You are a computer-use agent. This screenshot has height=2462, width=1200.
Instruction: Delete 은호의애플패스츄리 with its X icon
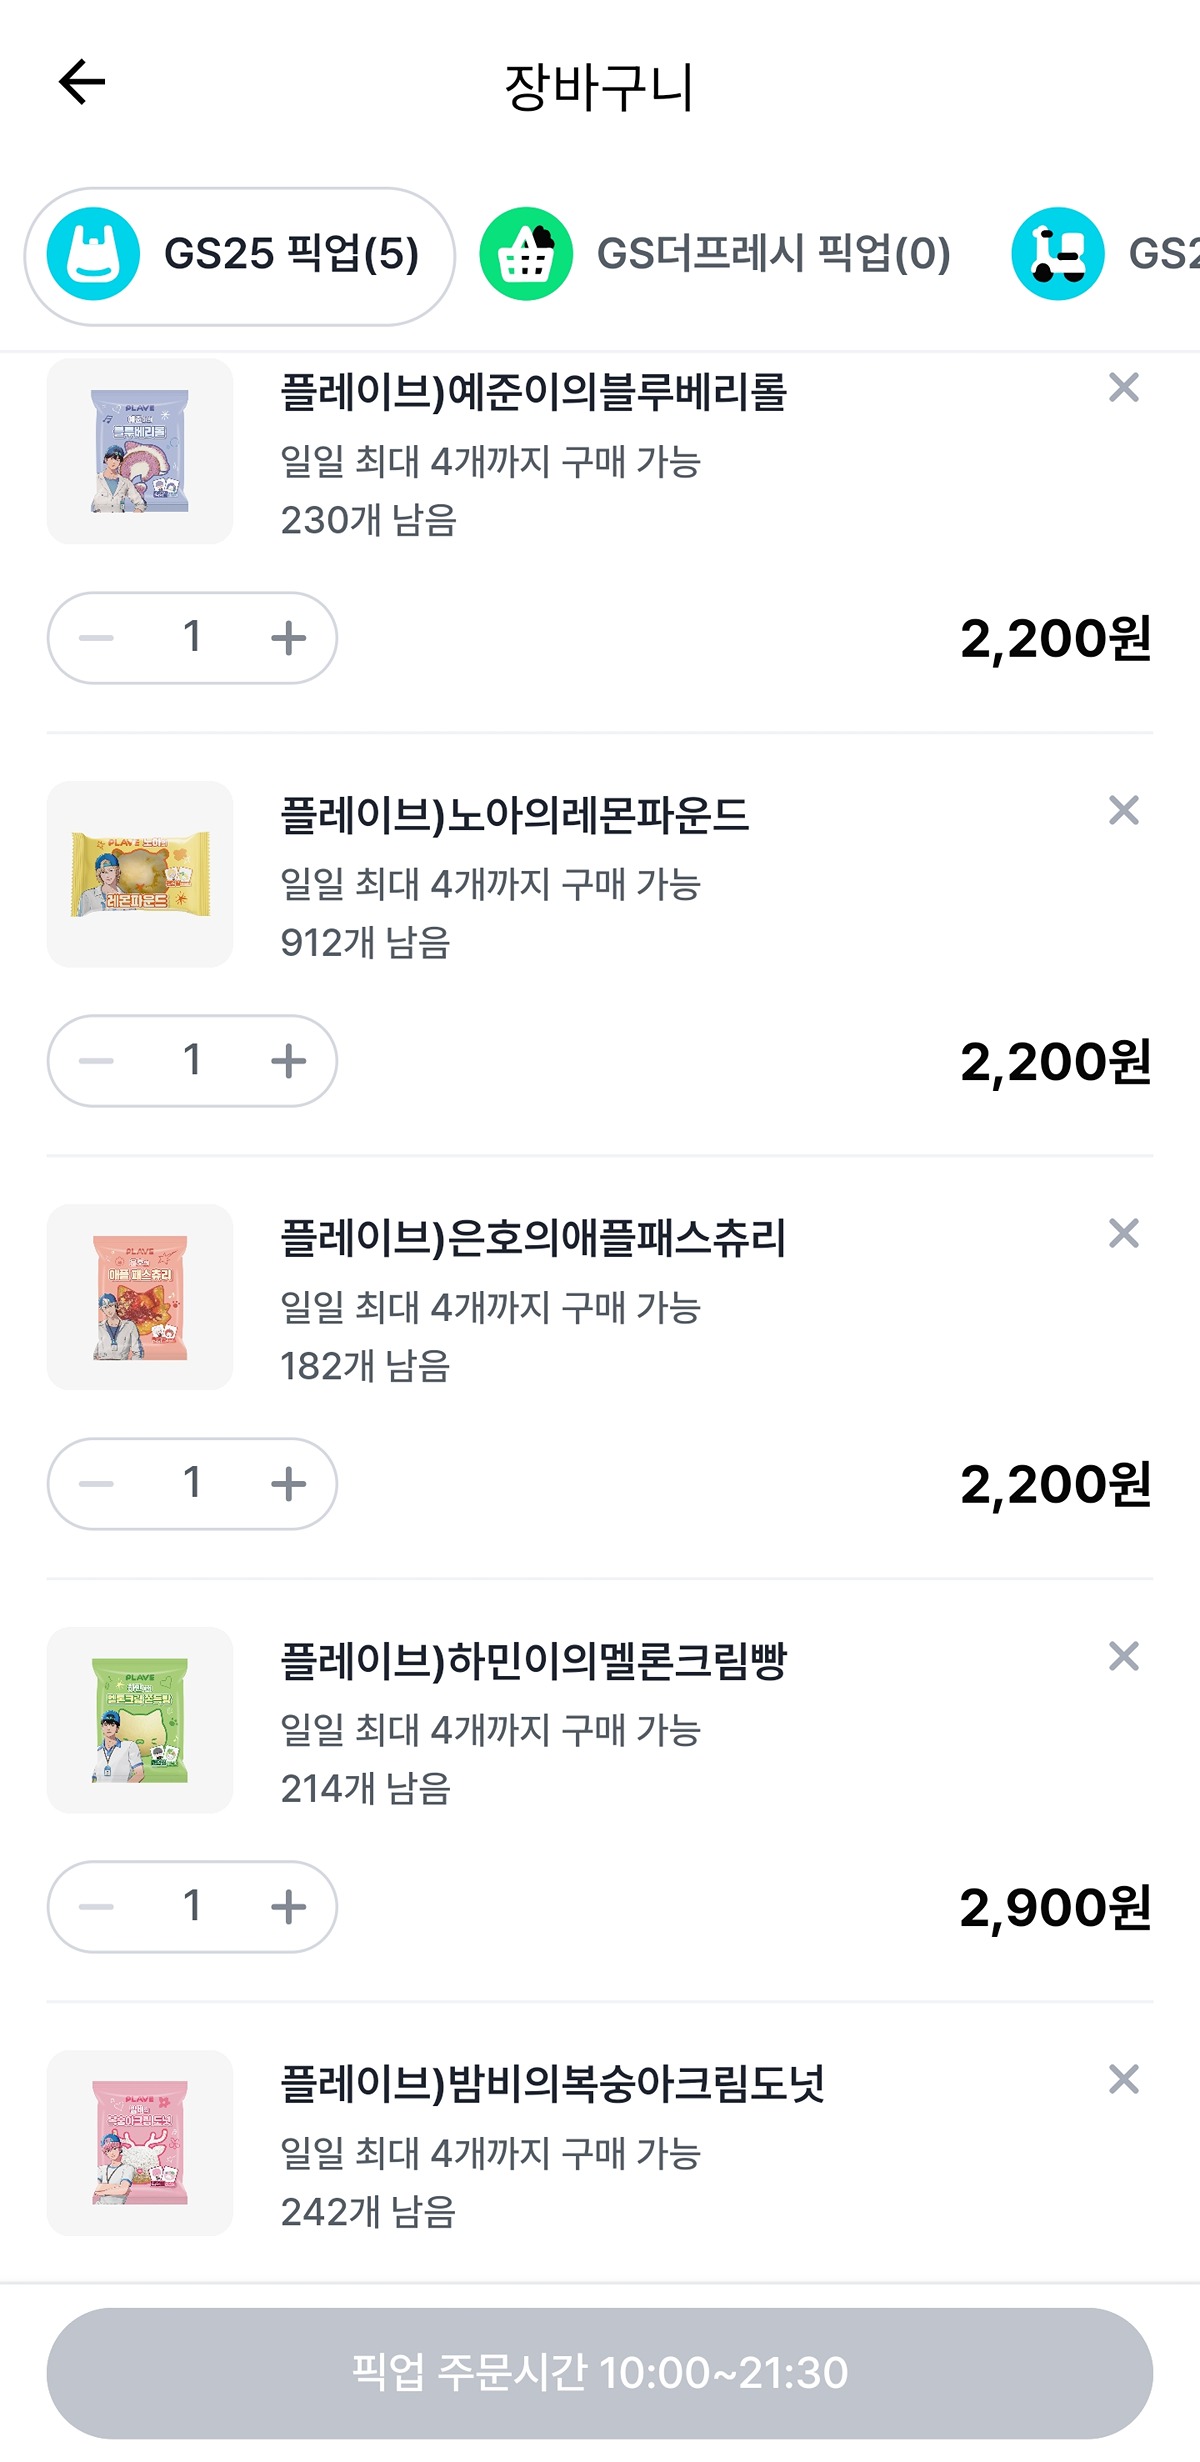pos(1124,1234)
